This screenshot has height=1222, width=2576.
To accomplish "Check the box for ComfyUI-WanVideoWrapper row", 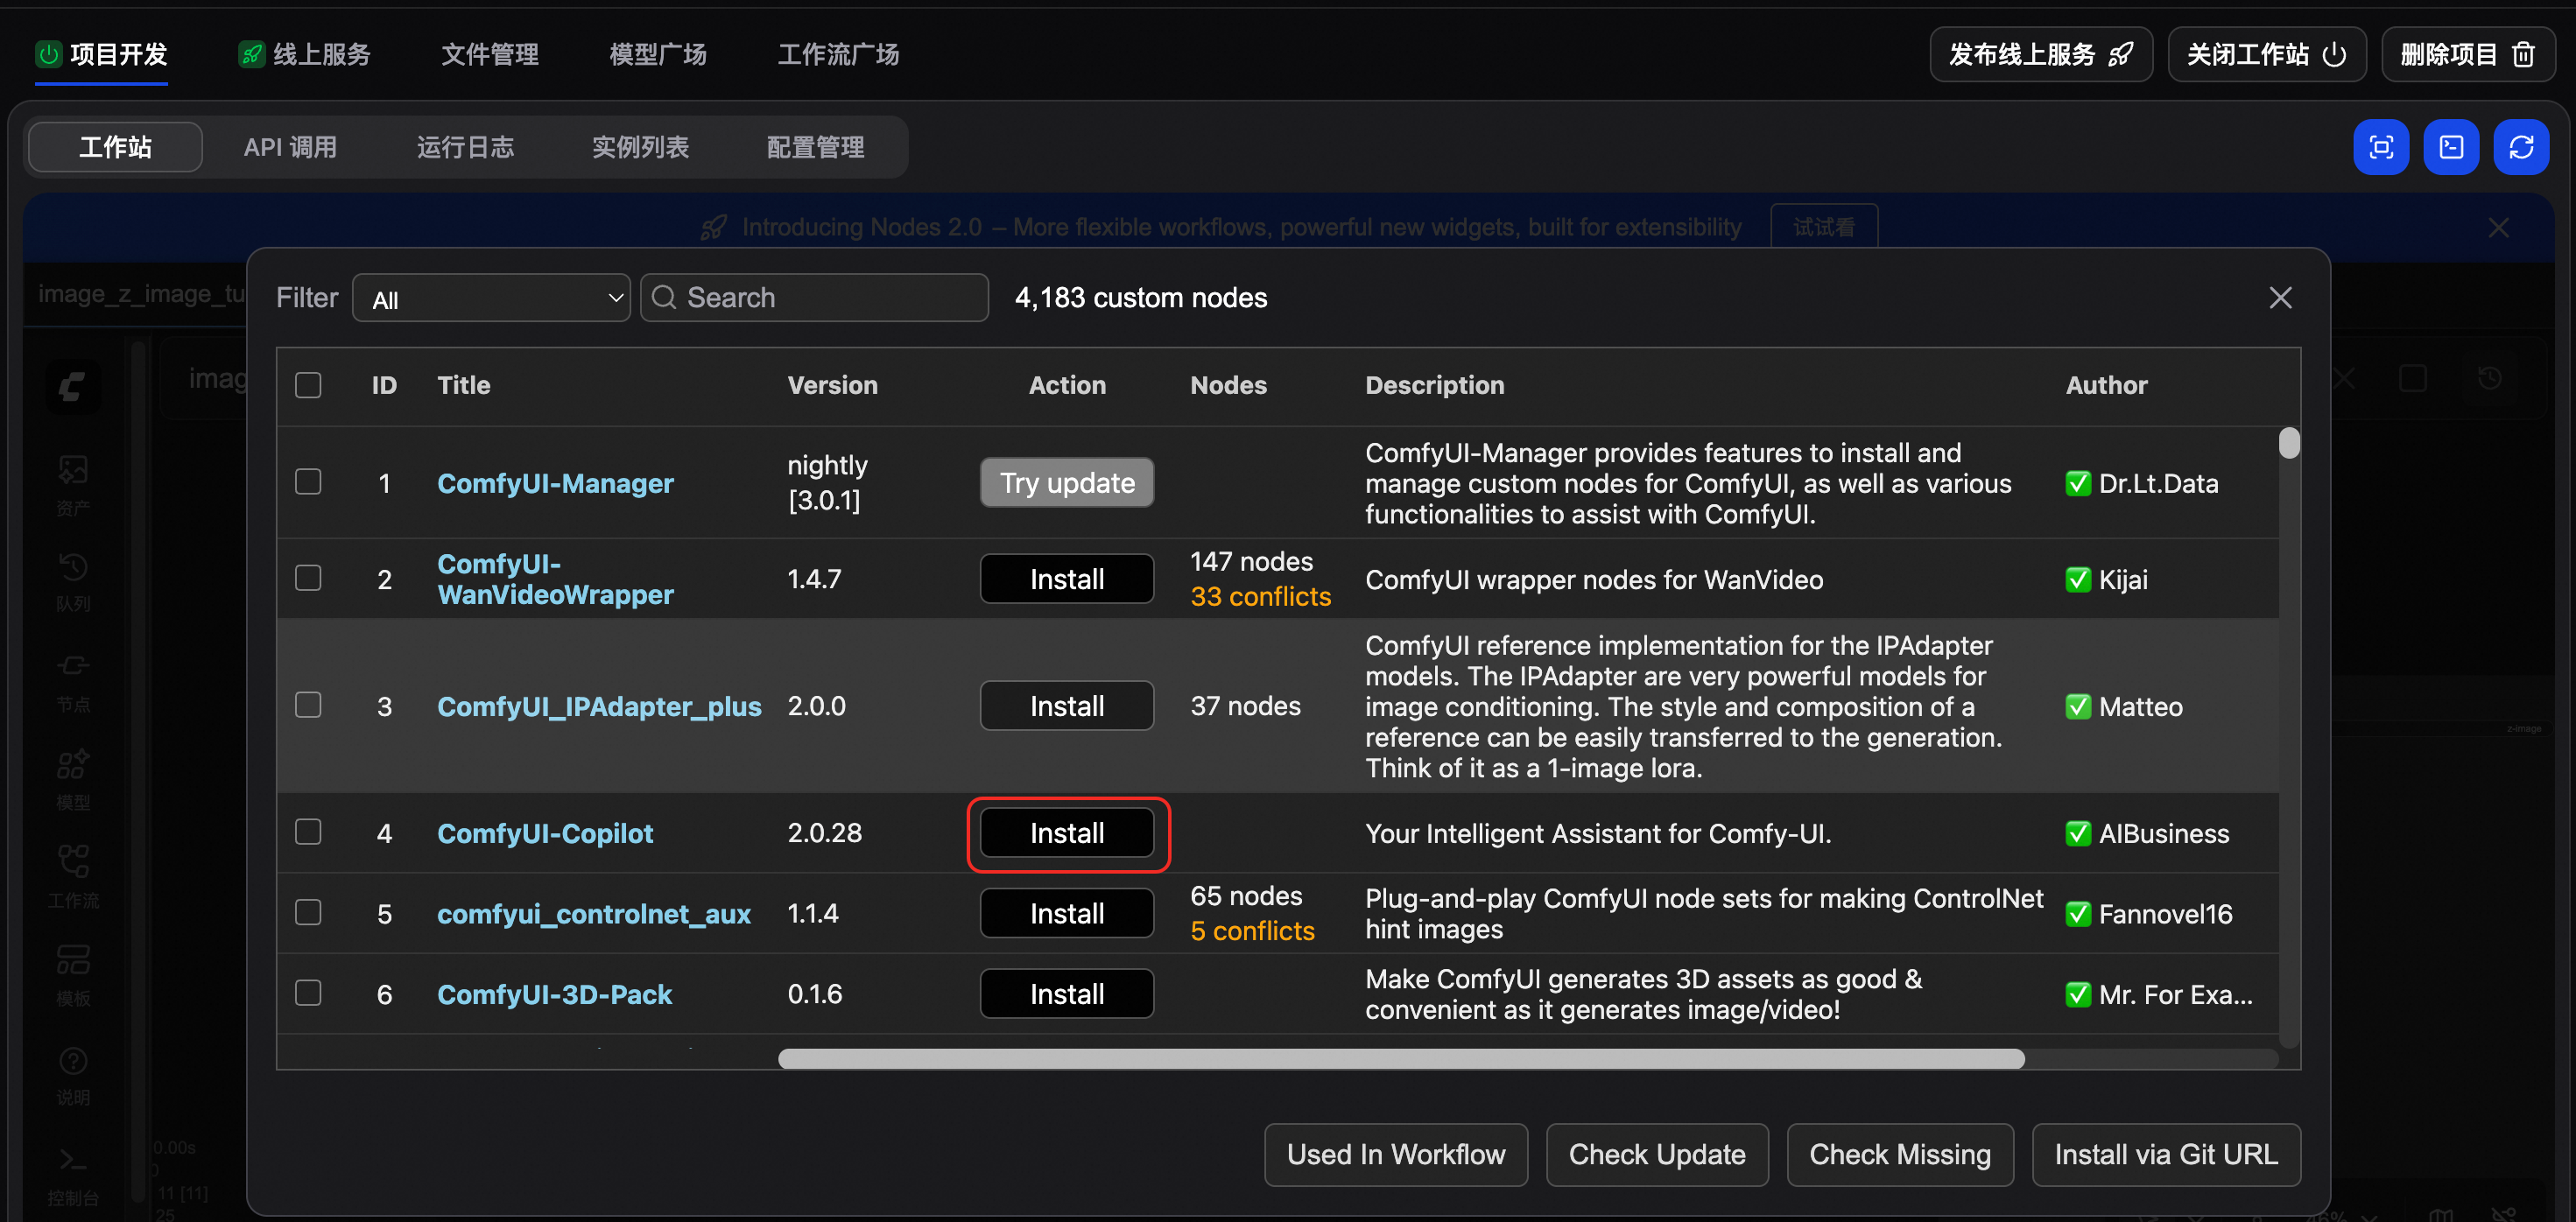I will pyautogui.click(x=308, y=578).
